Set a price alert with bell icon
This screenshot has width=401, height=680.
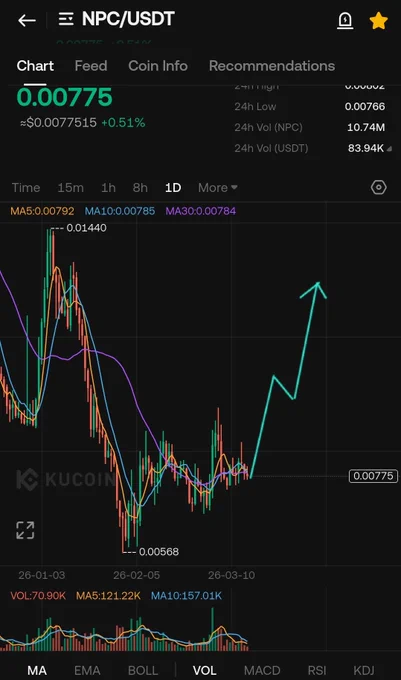click(x=345, y=20)
